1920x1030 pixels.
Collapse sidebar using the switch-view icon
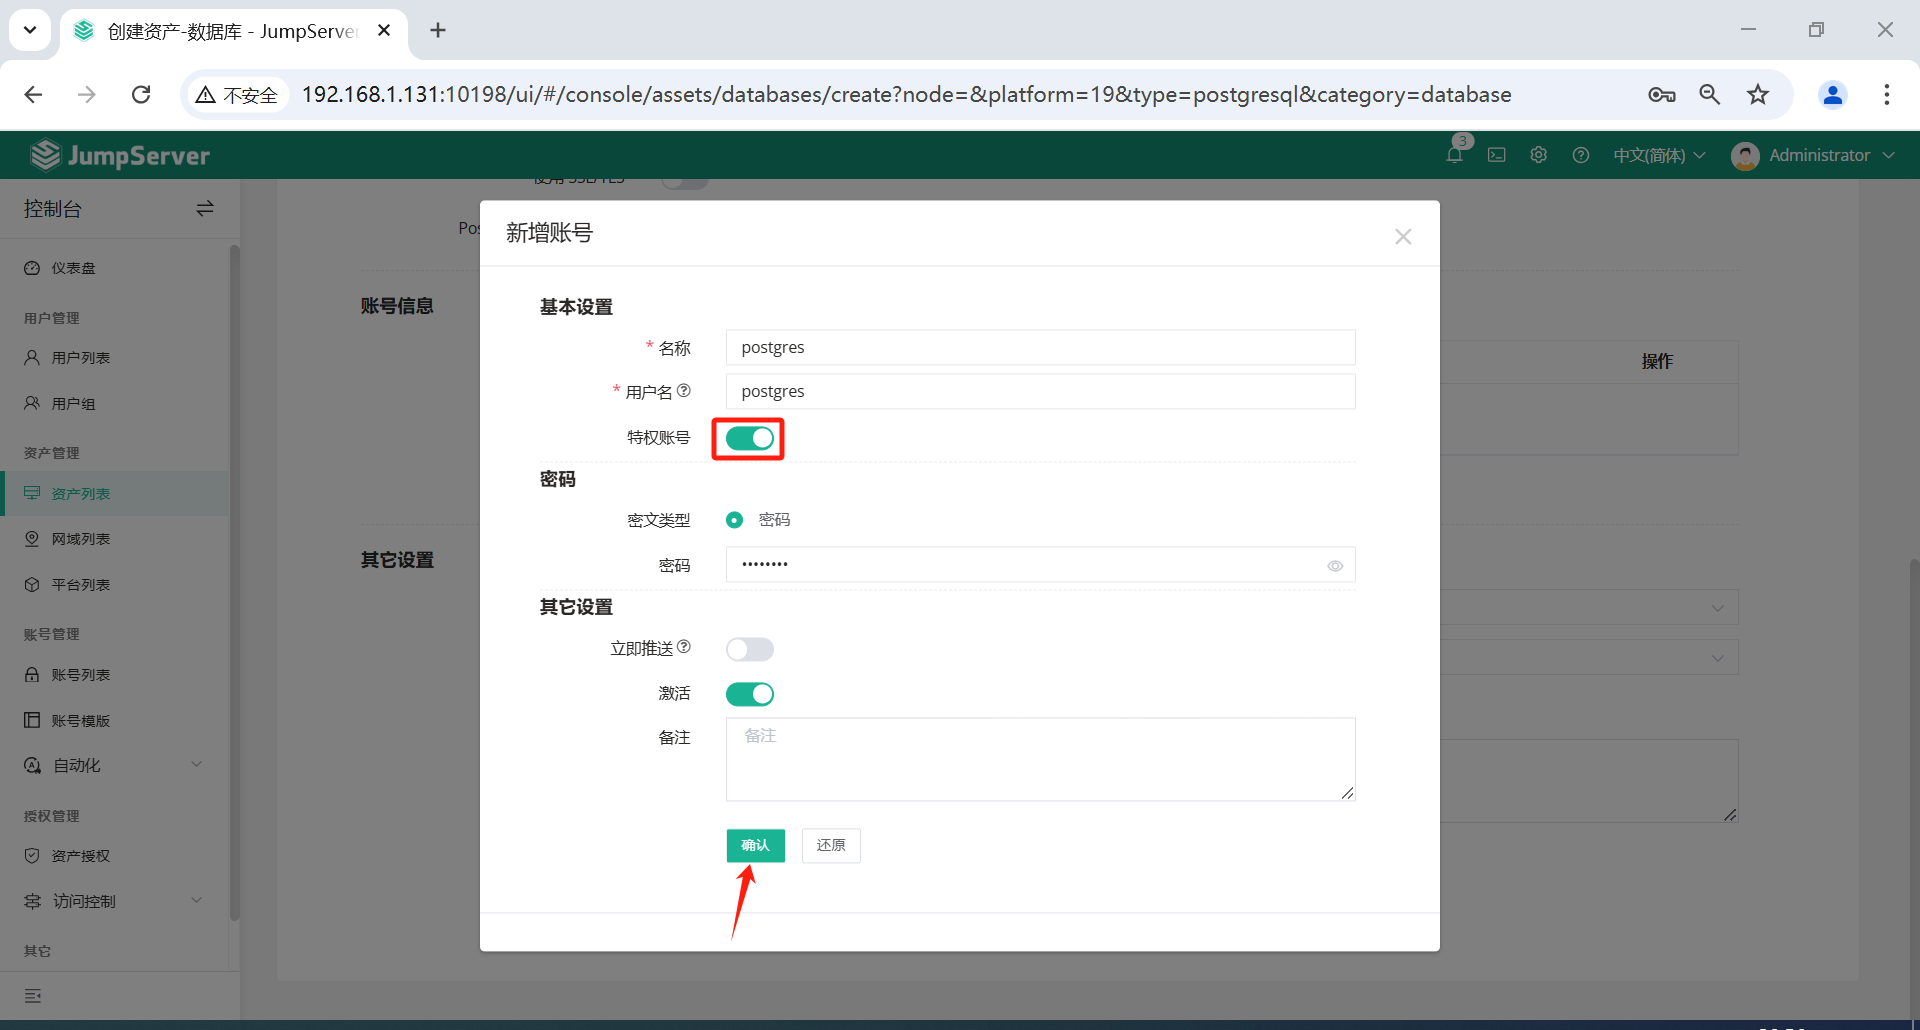pos(205,209)
